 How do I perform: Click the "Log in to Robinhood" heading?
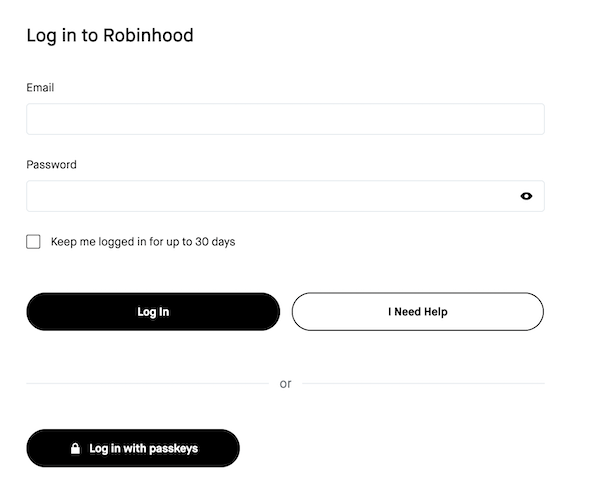[110, 36]
